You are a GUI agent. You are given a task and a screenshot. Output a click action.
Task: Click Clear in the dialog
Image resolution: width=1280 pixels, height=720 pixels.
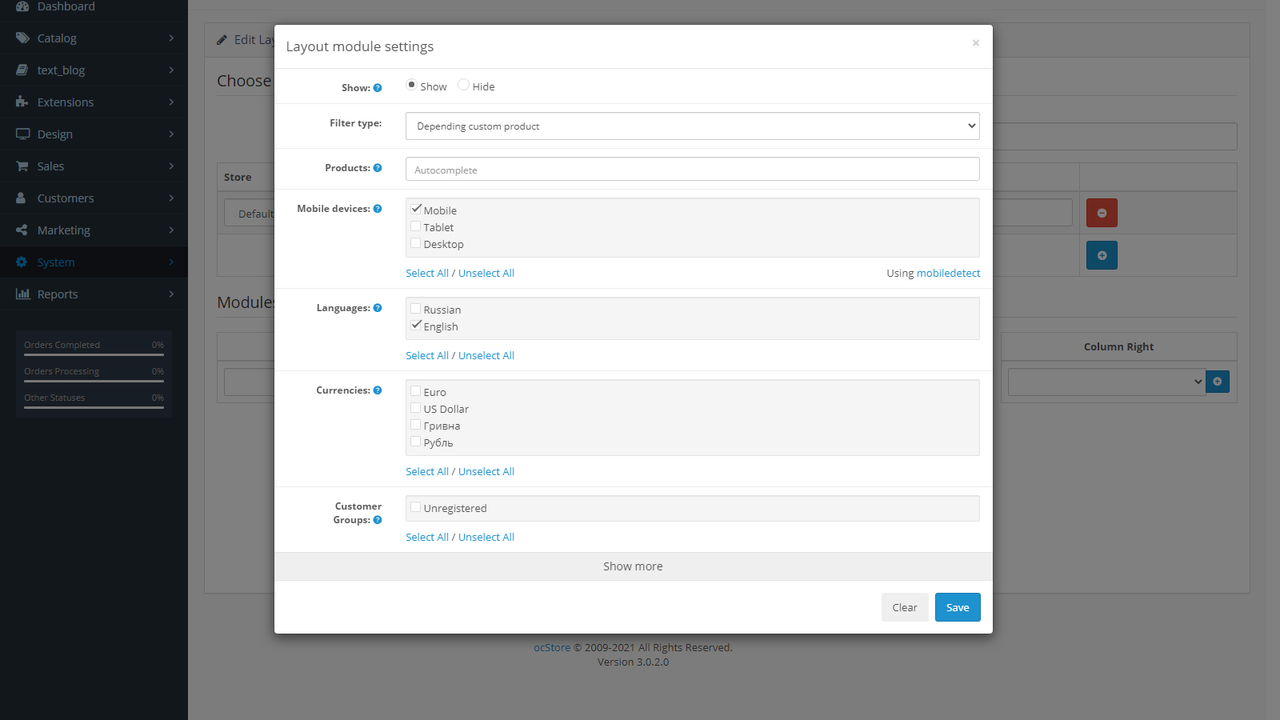pyautogui.click(x=904, y=607)
